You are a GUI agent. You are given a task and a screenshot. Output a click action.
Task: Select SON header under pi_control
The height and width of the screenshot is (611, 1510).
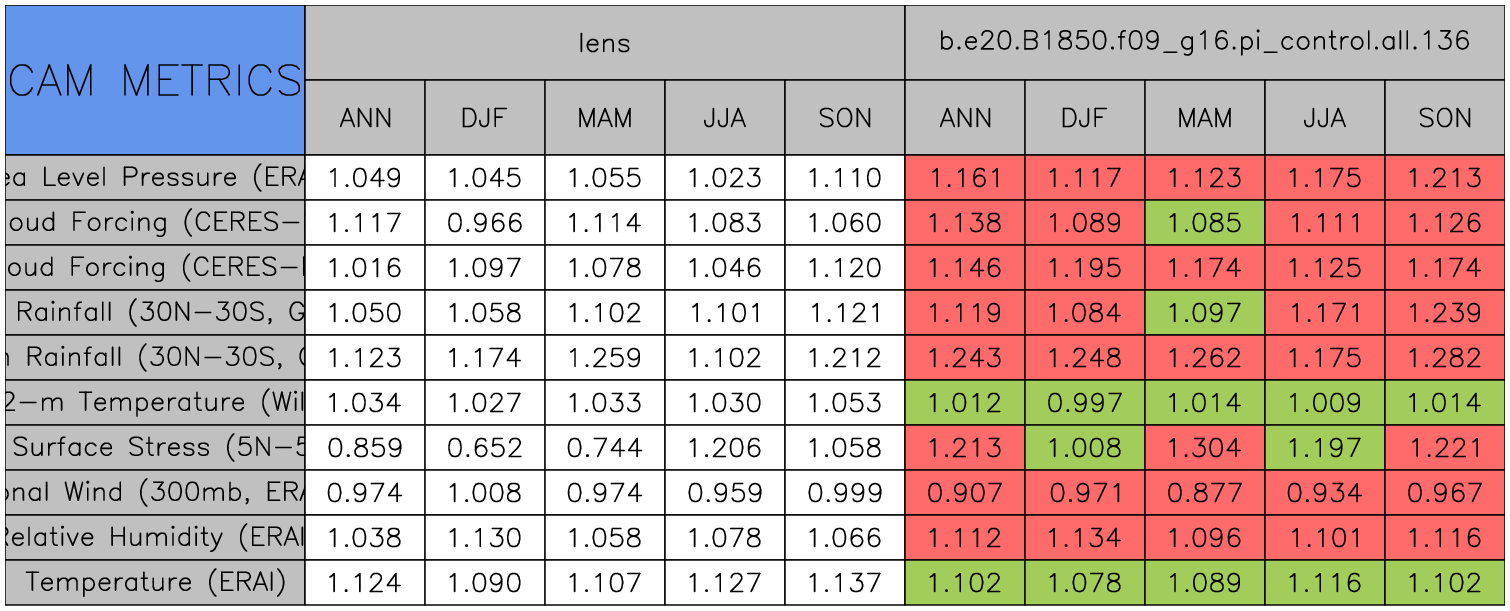pos(1445,118)
